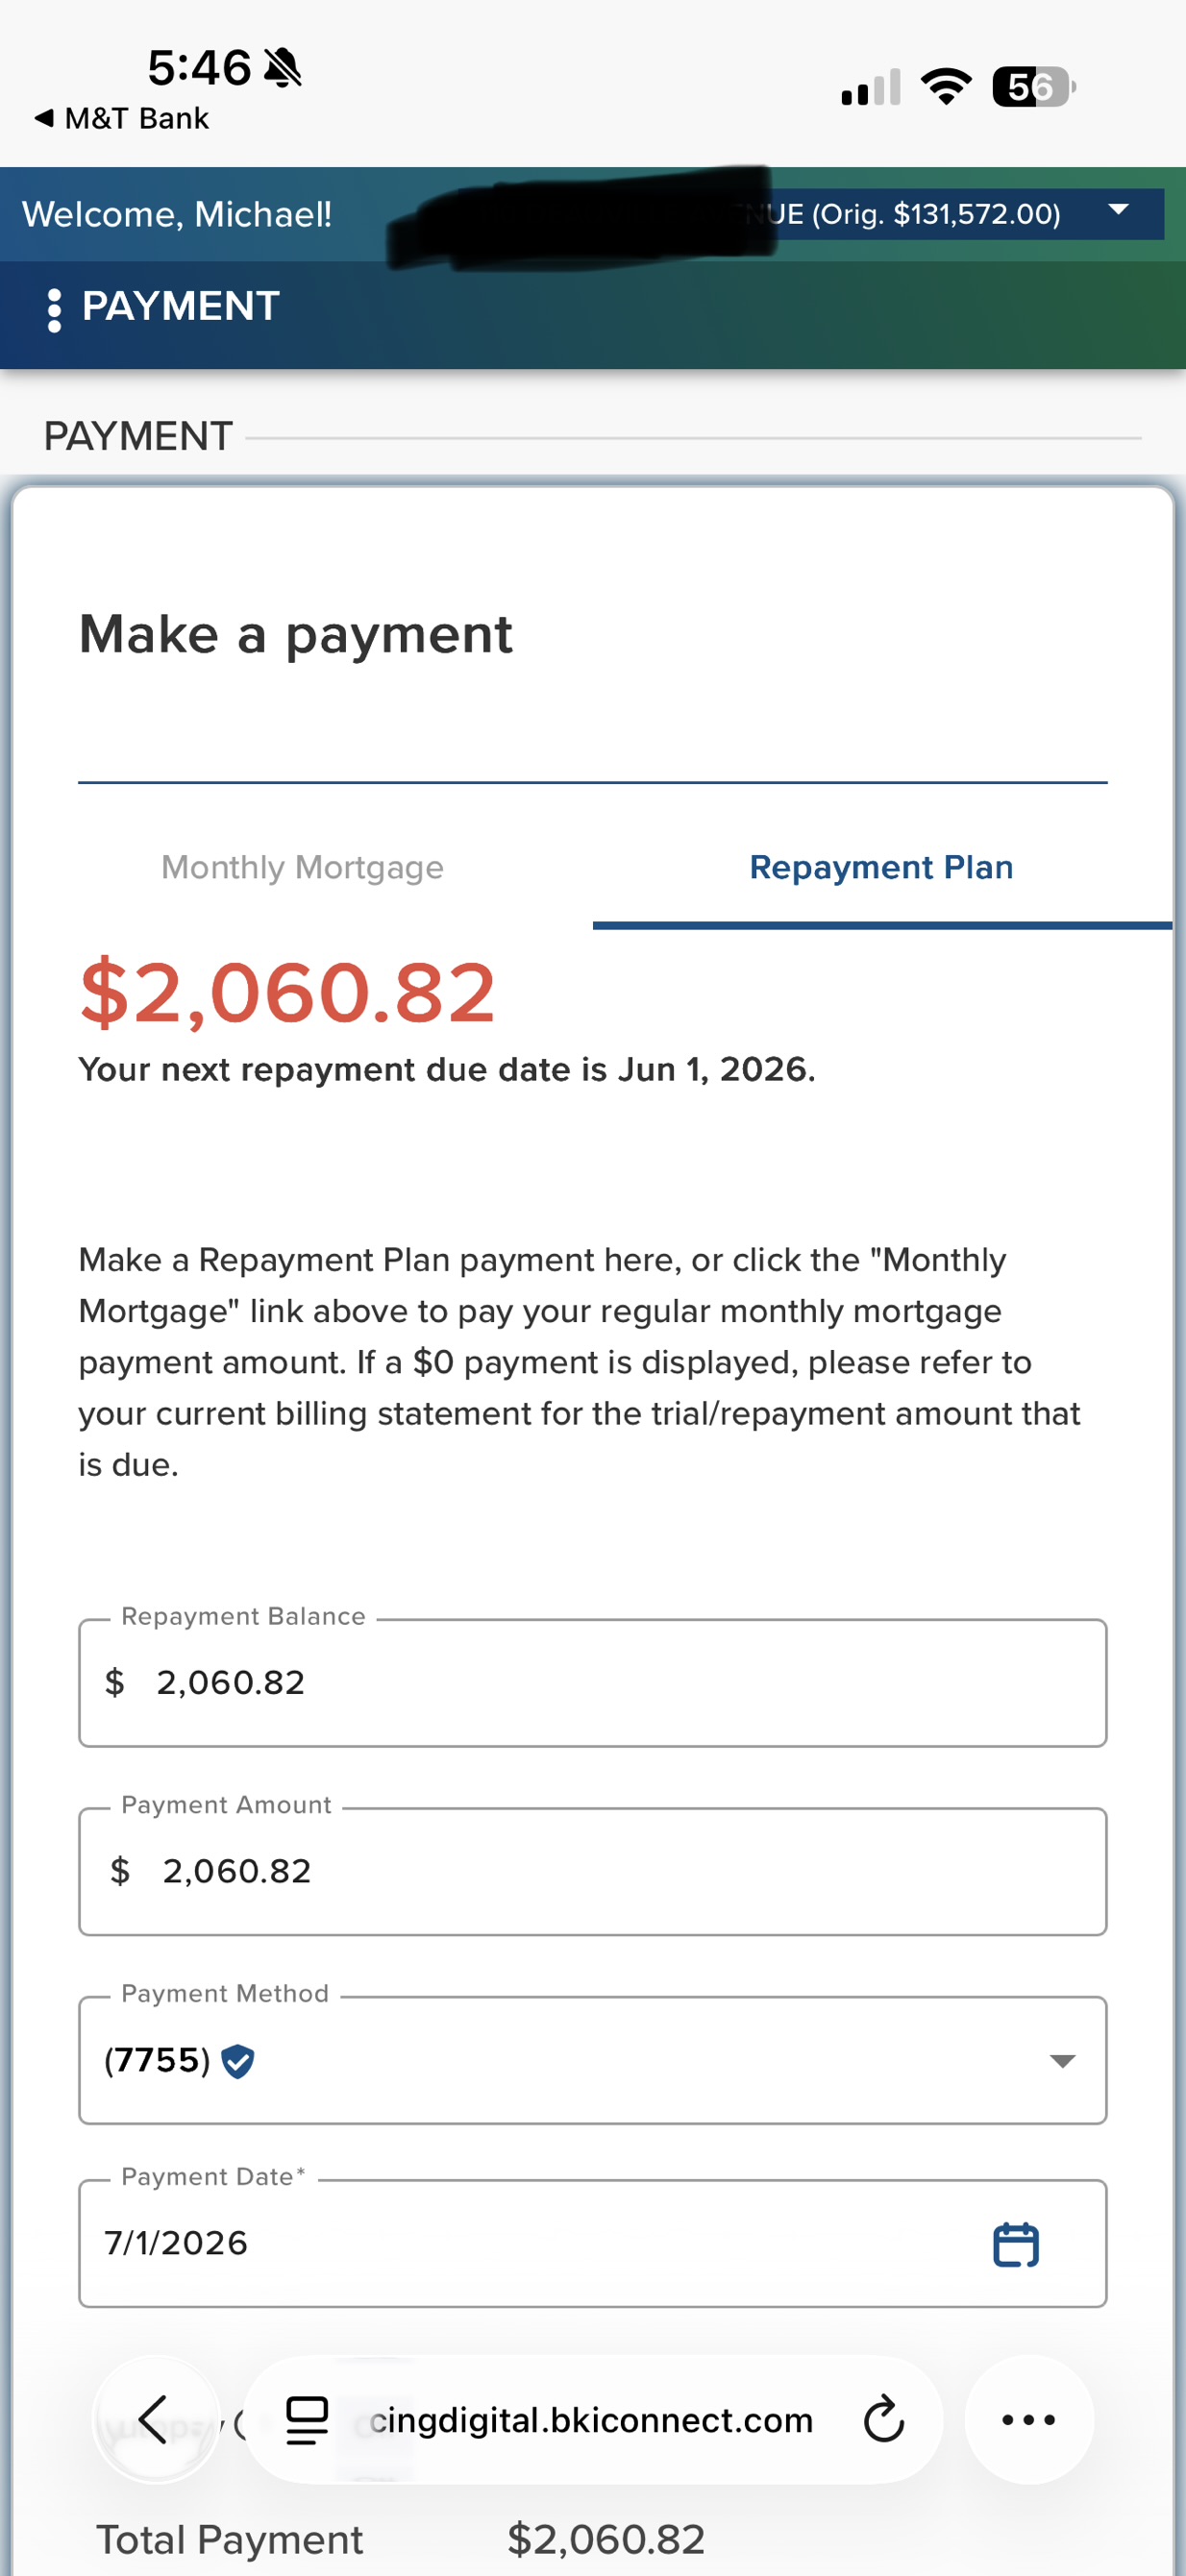1186x2576 pixels.
Task: Open the three-dot PAYMENT menu icon
Action: [54, 309]
